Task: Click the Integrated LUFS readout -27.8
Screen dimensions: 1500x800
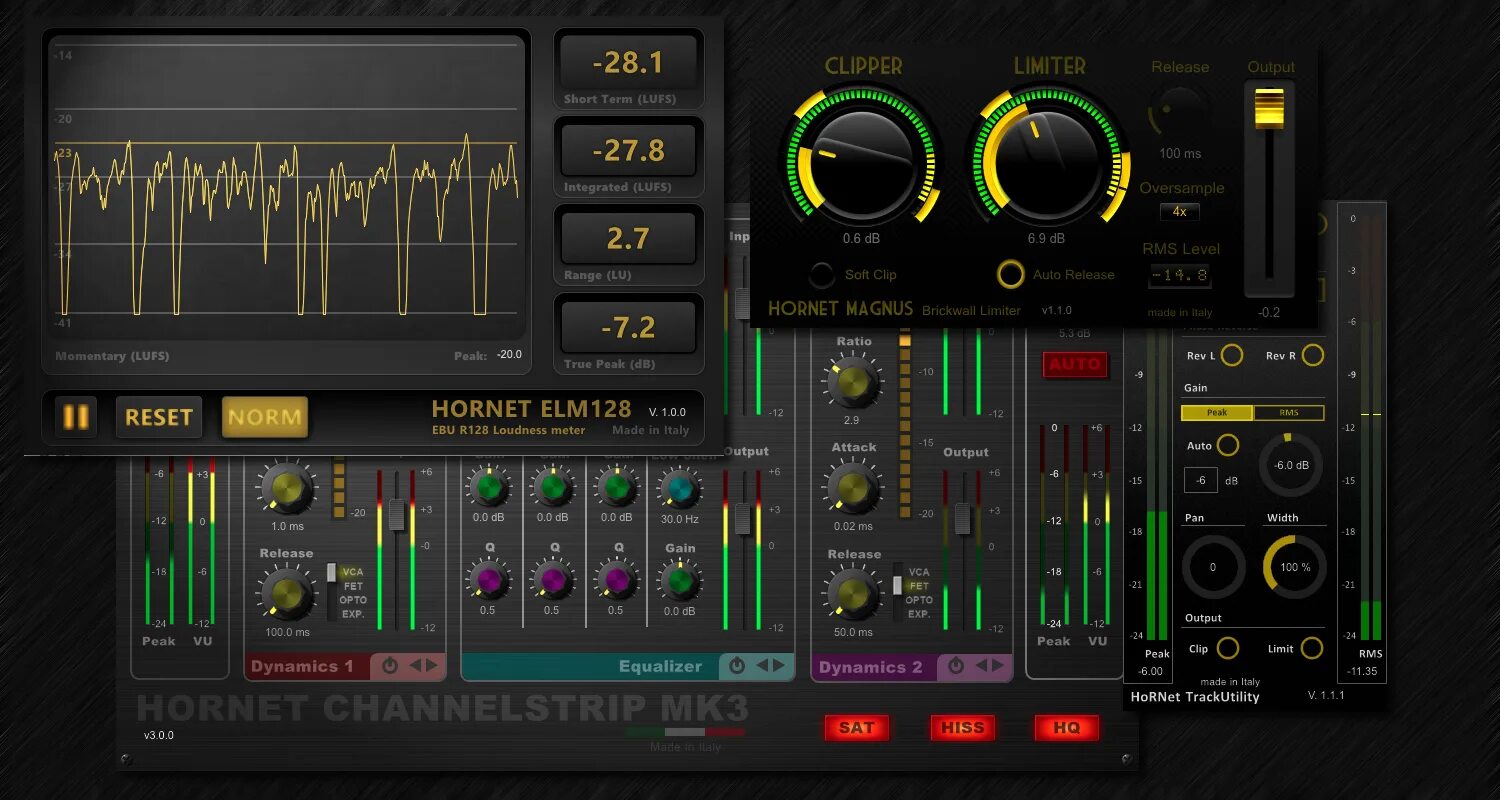Action: pyautogui.click(x=628, y=151)
